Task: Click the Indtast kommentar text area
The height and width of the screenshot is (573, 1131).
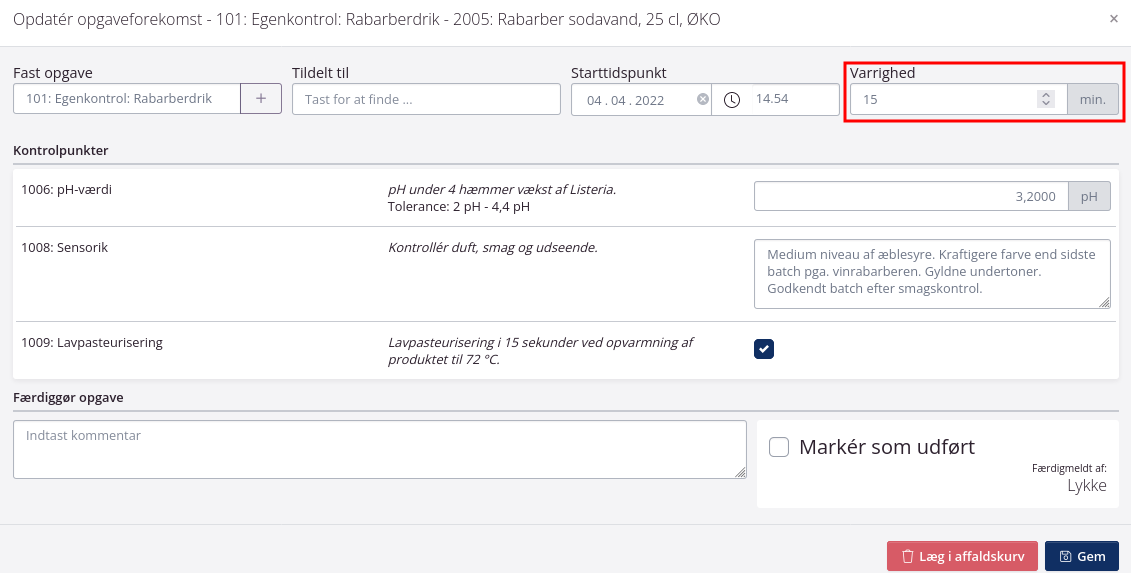Action: pyautogui.click(x=379, y=449)
